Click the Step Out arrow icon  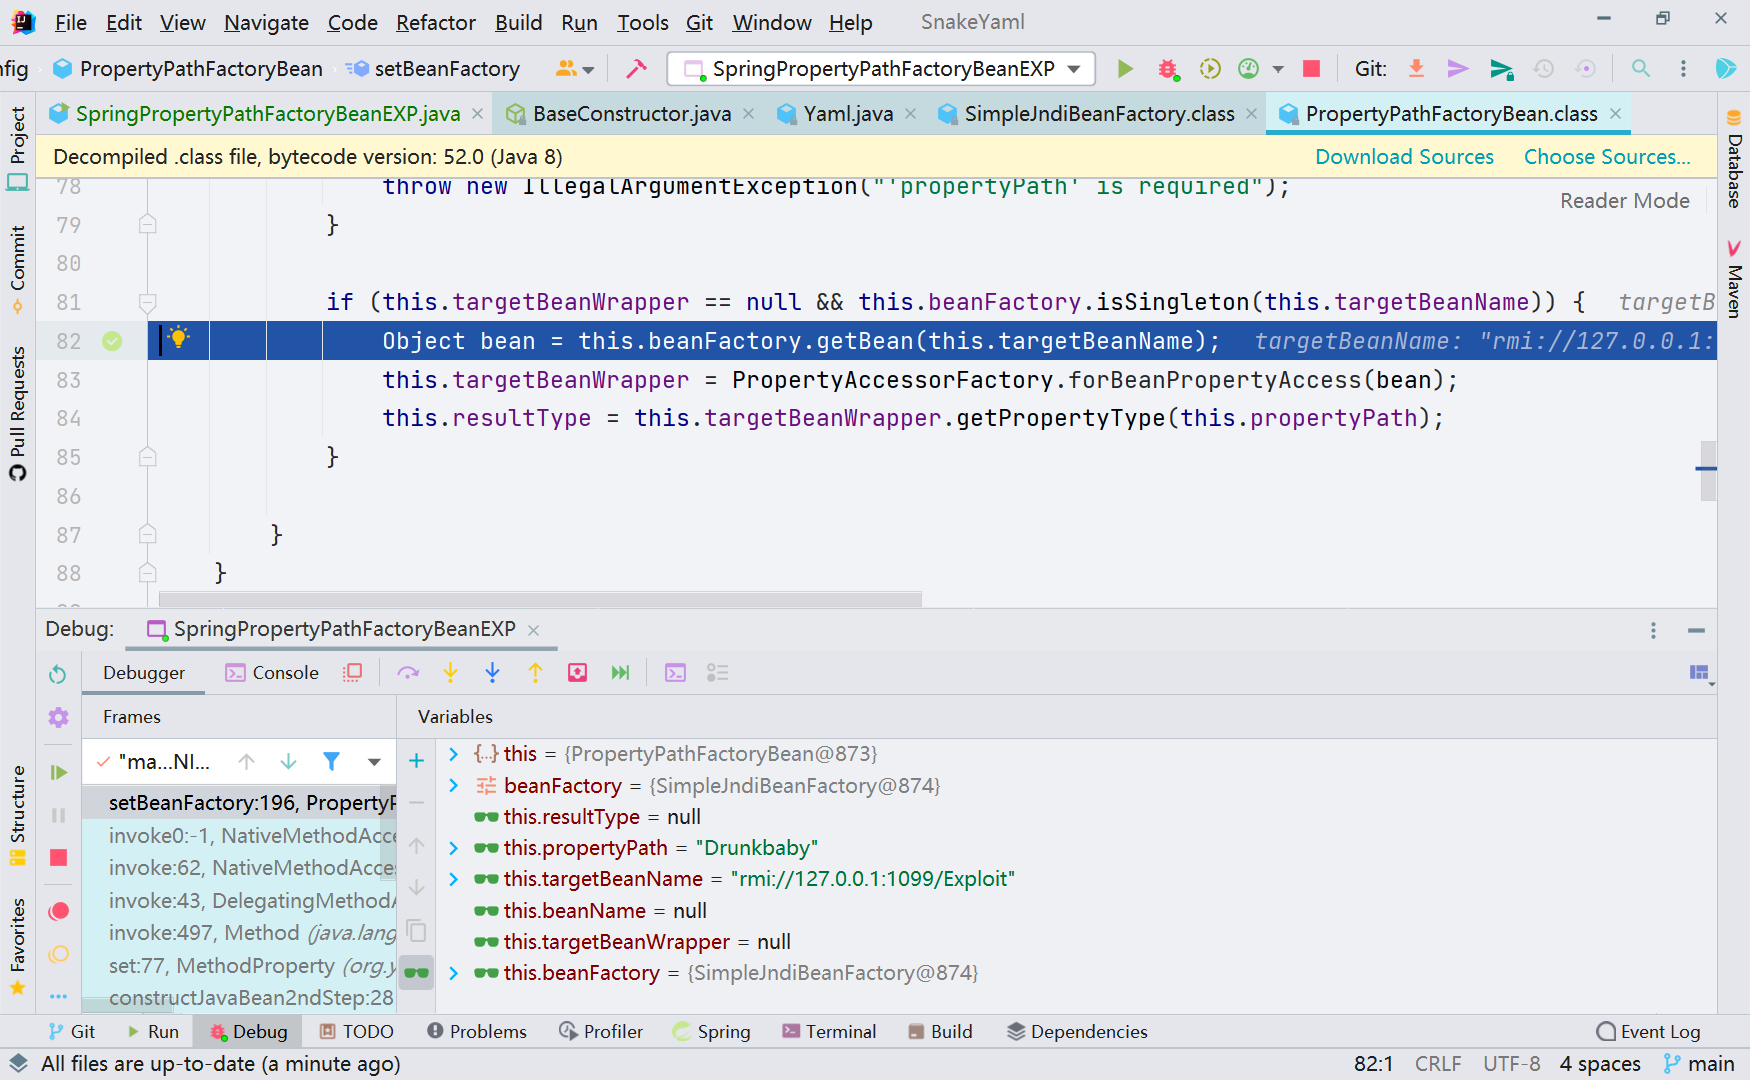[535, 673]
